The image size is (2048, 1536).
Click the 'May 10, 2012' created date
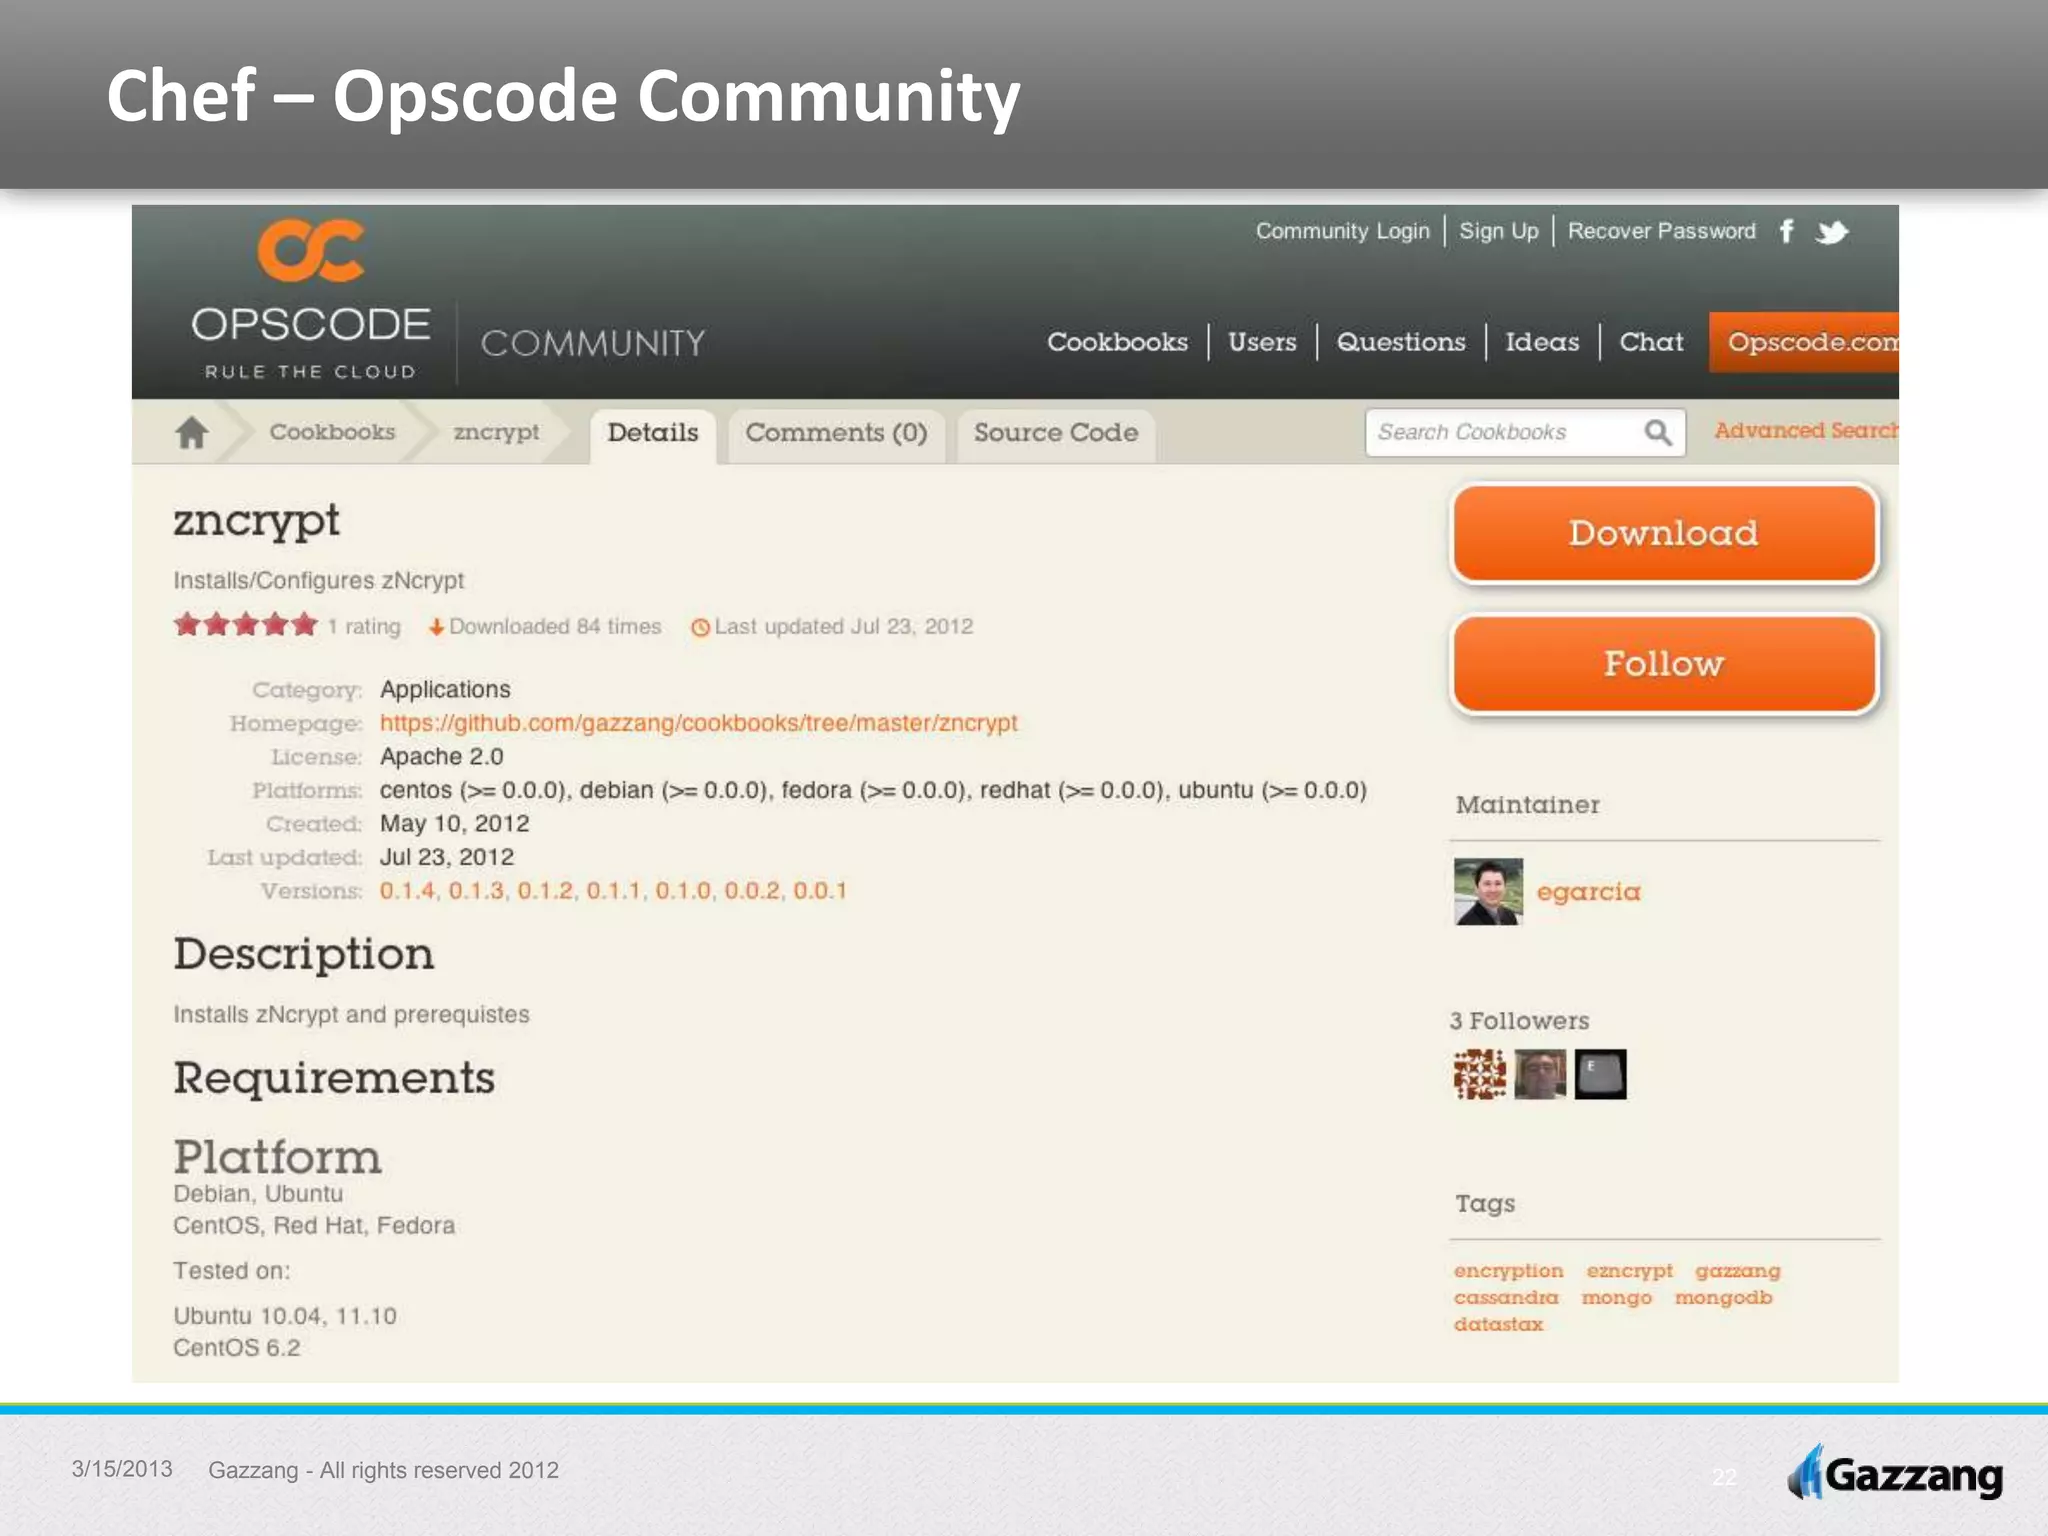[454, 824]
